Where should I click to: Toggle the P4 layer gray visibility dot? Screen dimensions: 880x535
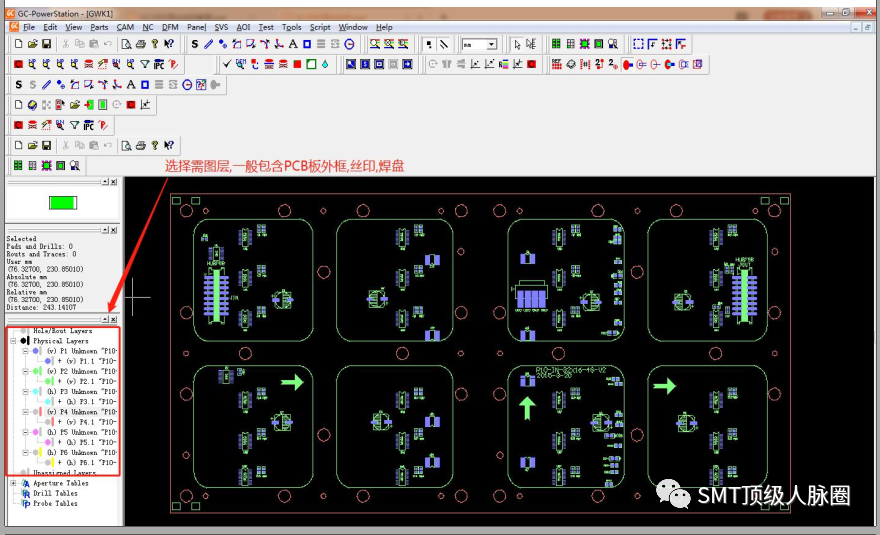click(x=36, y=411)
